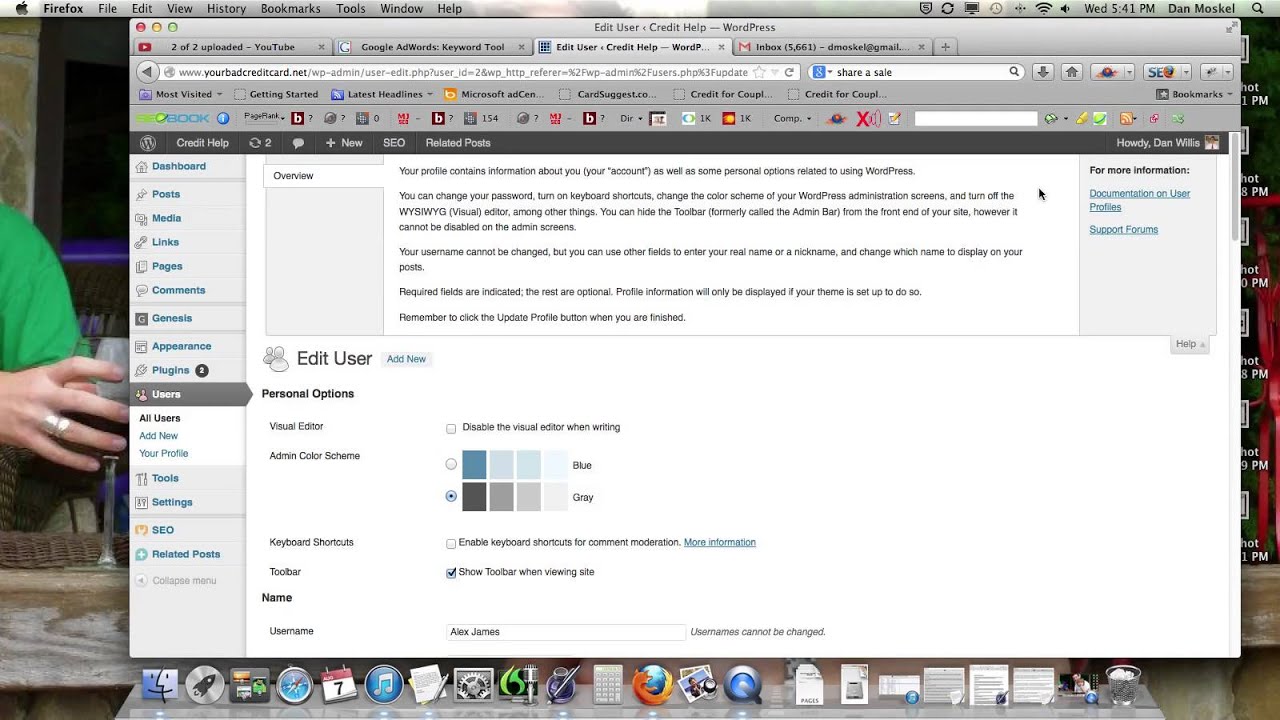
Task: Open iTunes from the Dock
Action: click(384, 686)
